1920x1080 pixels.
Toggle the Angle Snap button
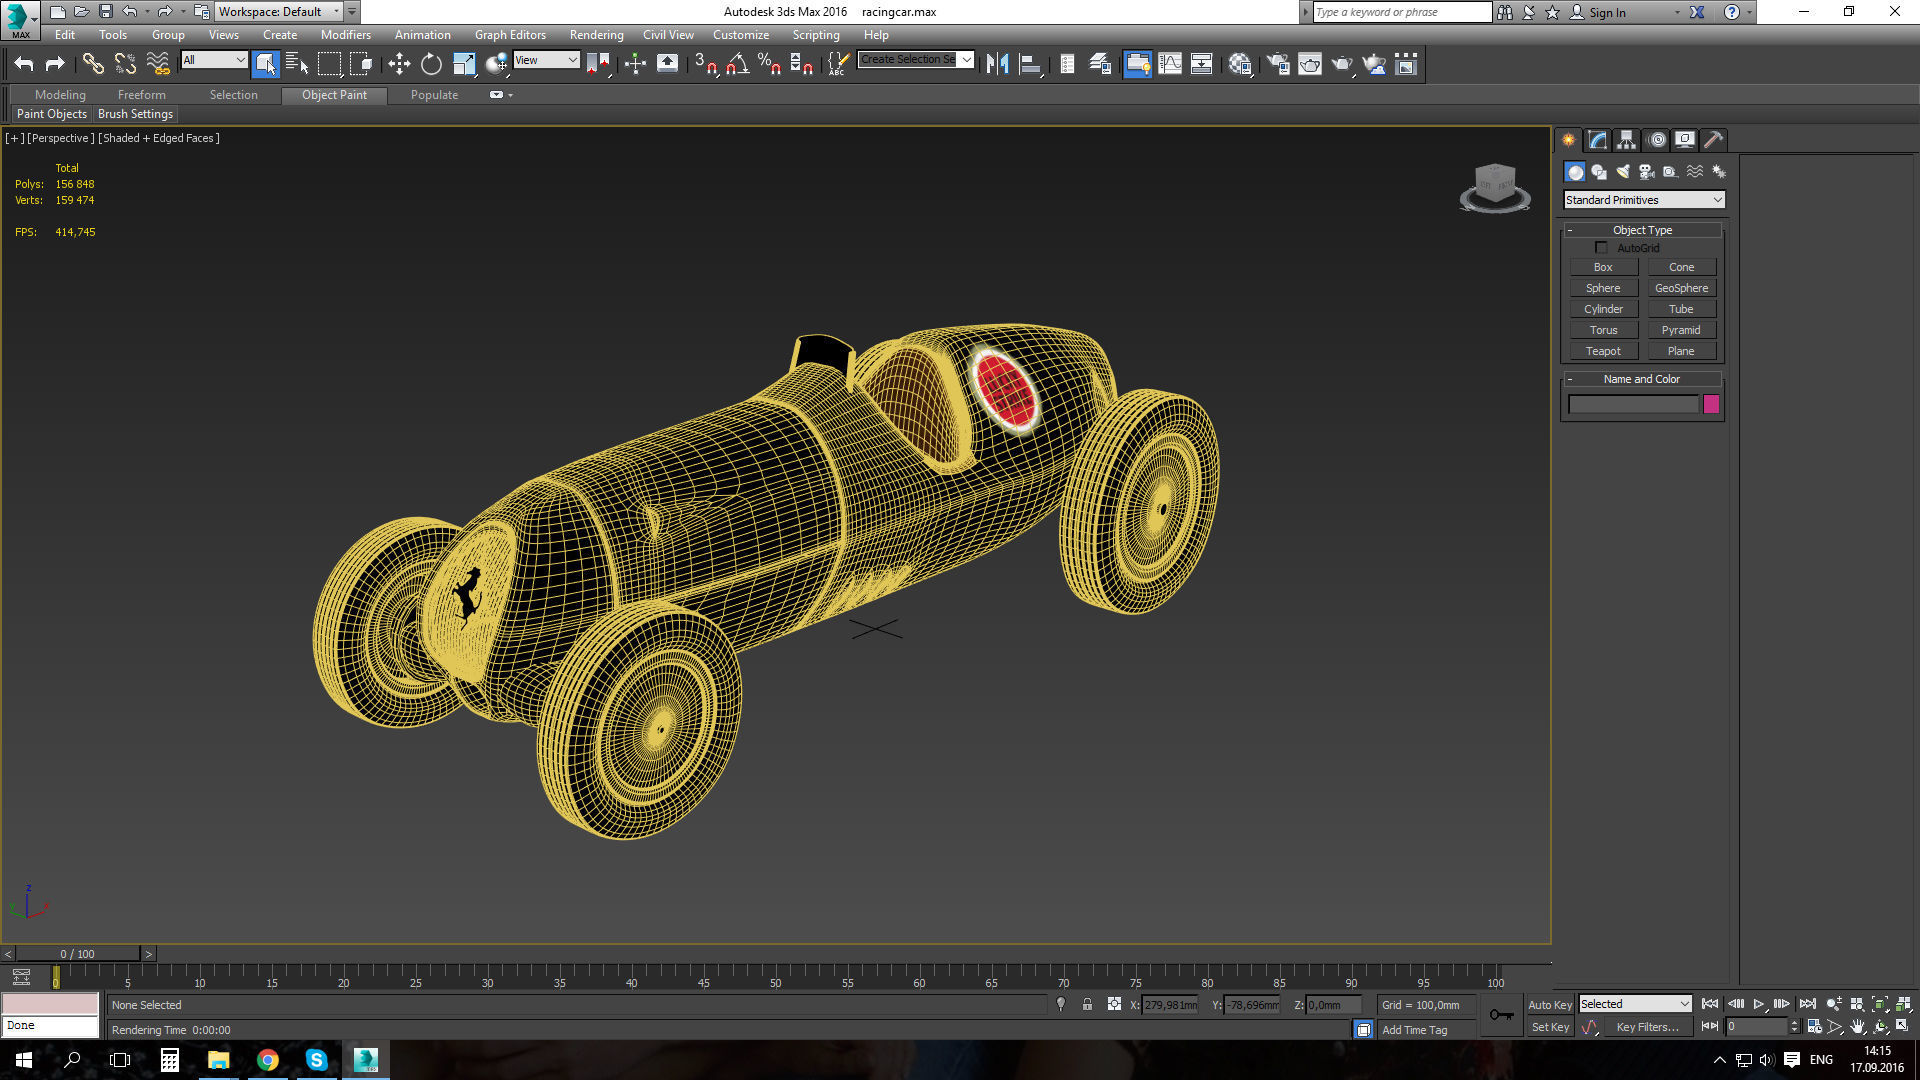coord(738,64)
